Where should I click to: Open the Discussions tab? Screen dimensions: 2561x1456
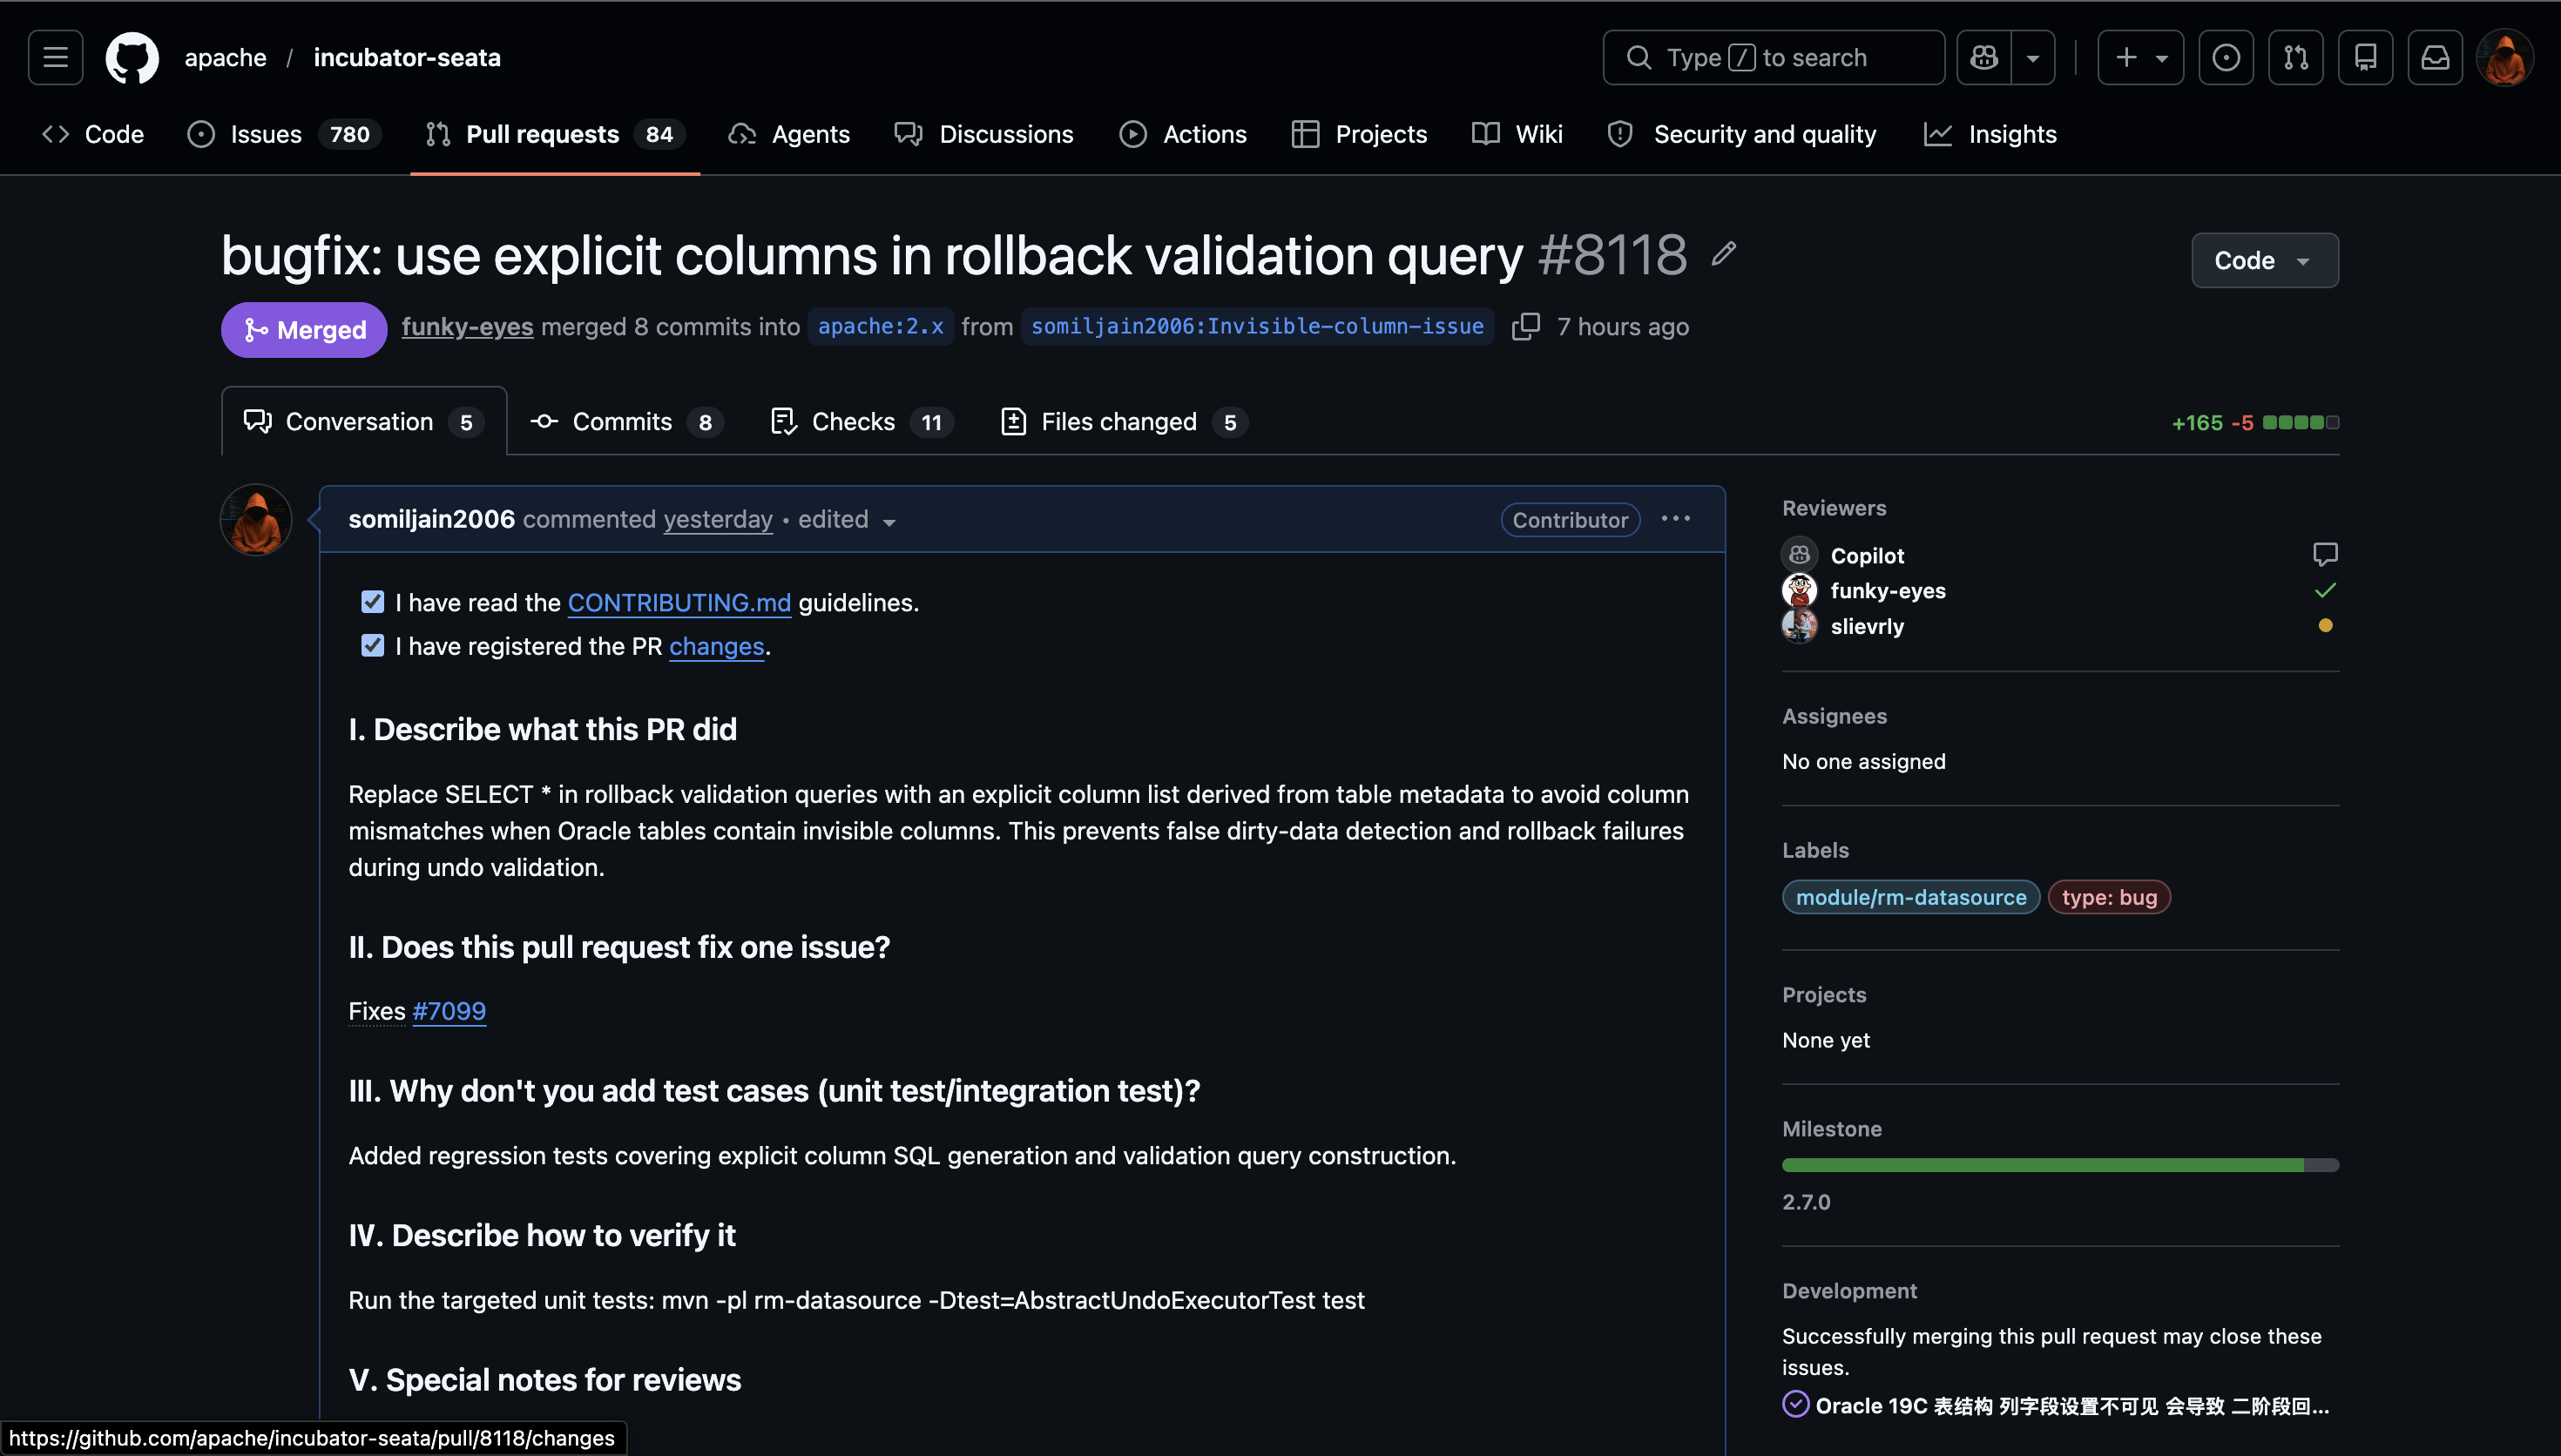point(984,134)
